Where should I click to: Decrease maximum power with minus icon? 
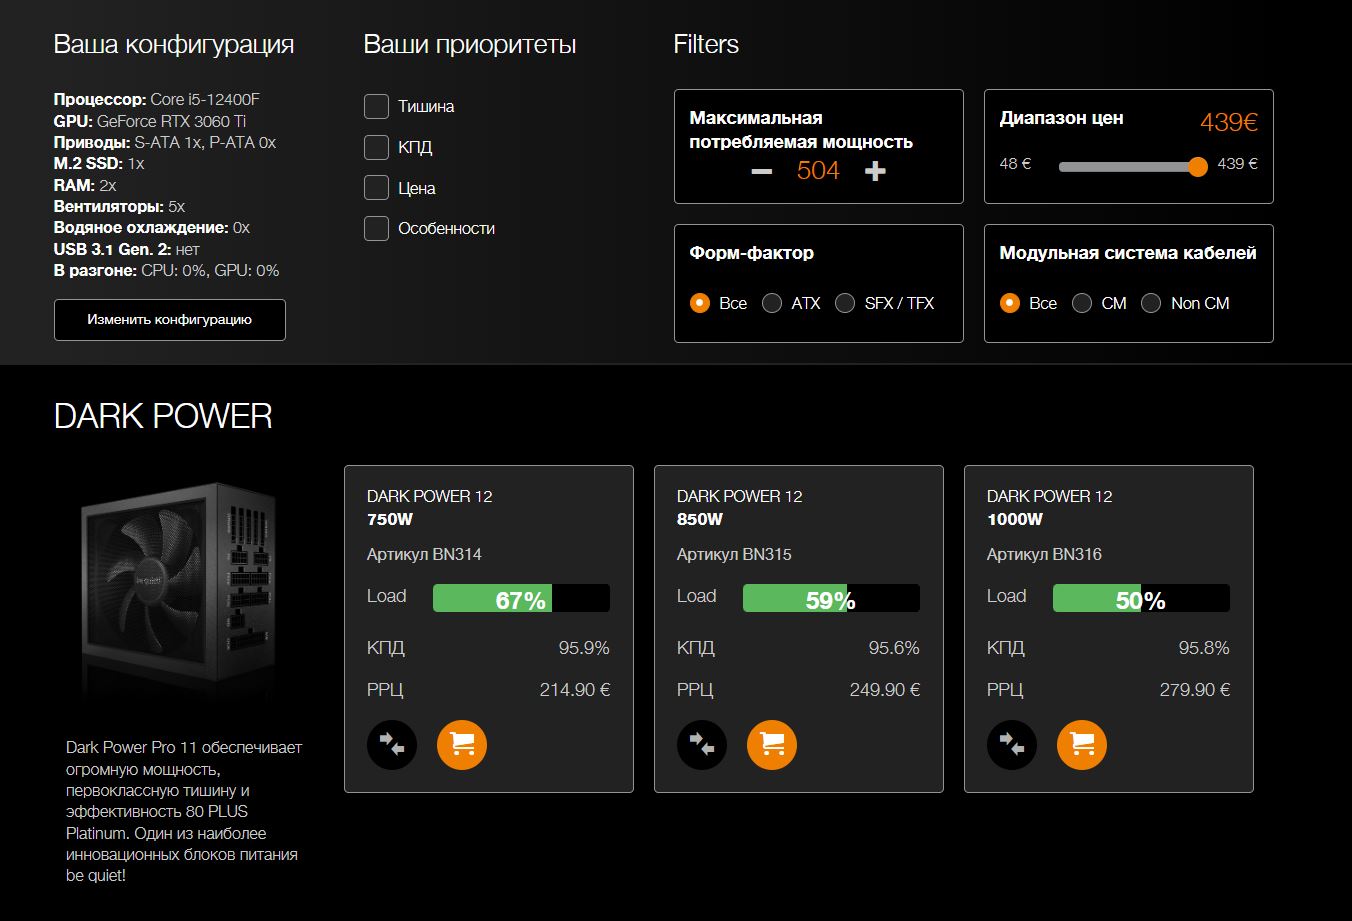point(762,171)
